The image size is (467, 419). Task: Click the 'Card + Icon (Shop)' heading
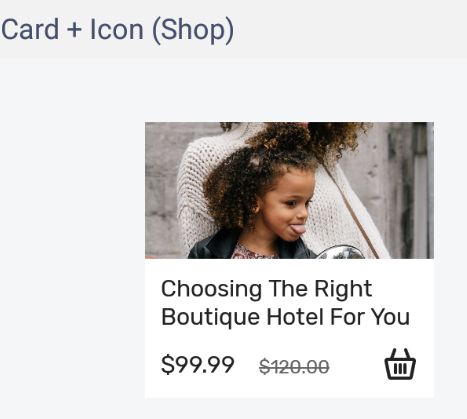(x=117, y=30)
